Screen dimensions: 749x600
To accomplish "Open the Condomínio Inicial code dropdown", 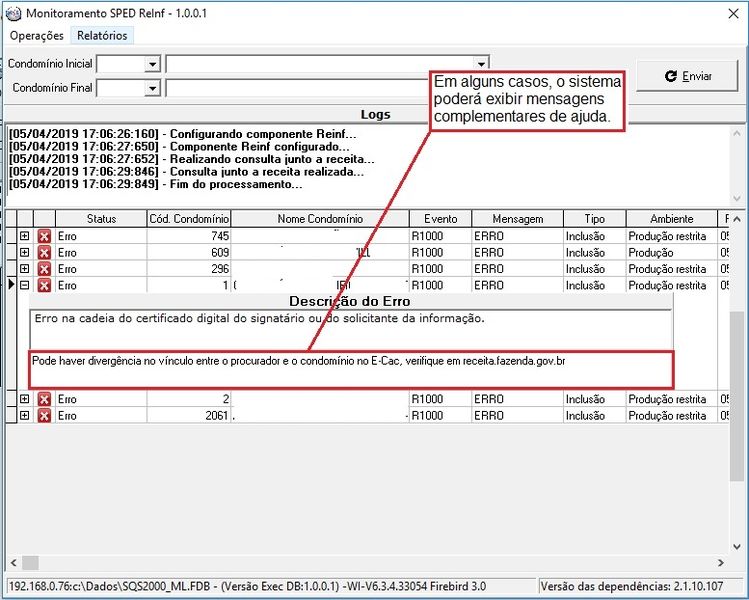I will [152, 64].
